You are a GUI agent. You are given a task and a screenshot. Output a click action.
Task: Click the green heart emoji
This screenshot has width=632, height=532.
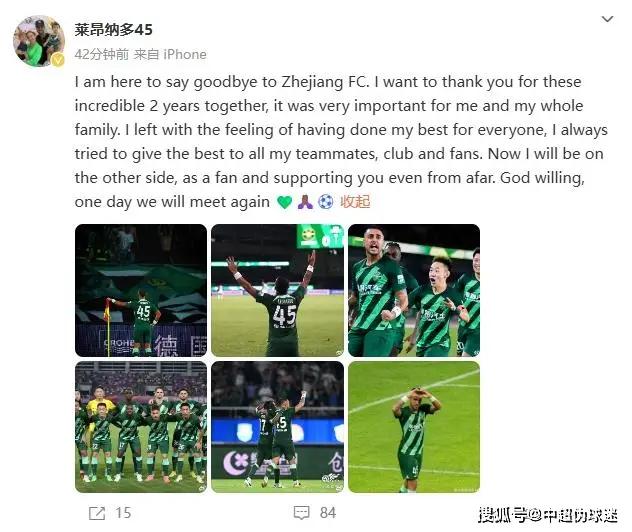coord(285,202)
